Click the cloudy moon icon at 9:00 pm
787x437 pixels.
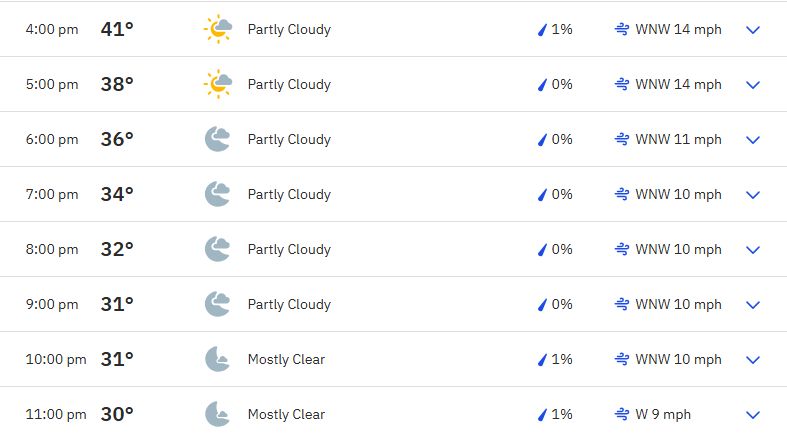(217, 304)
